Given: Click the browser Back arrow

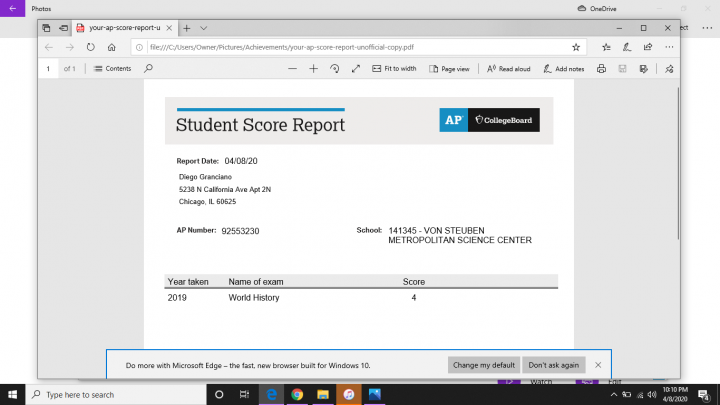Looking at the screenshot, I should pos(49,47).
